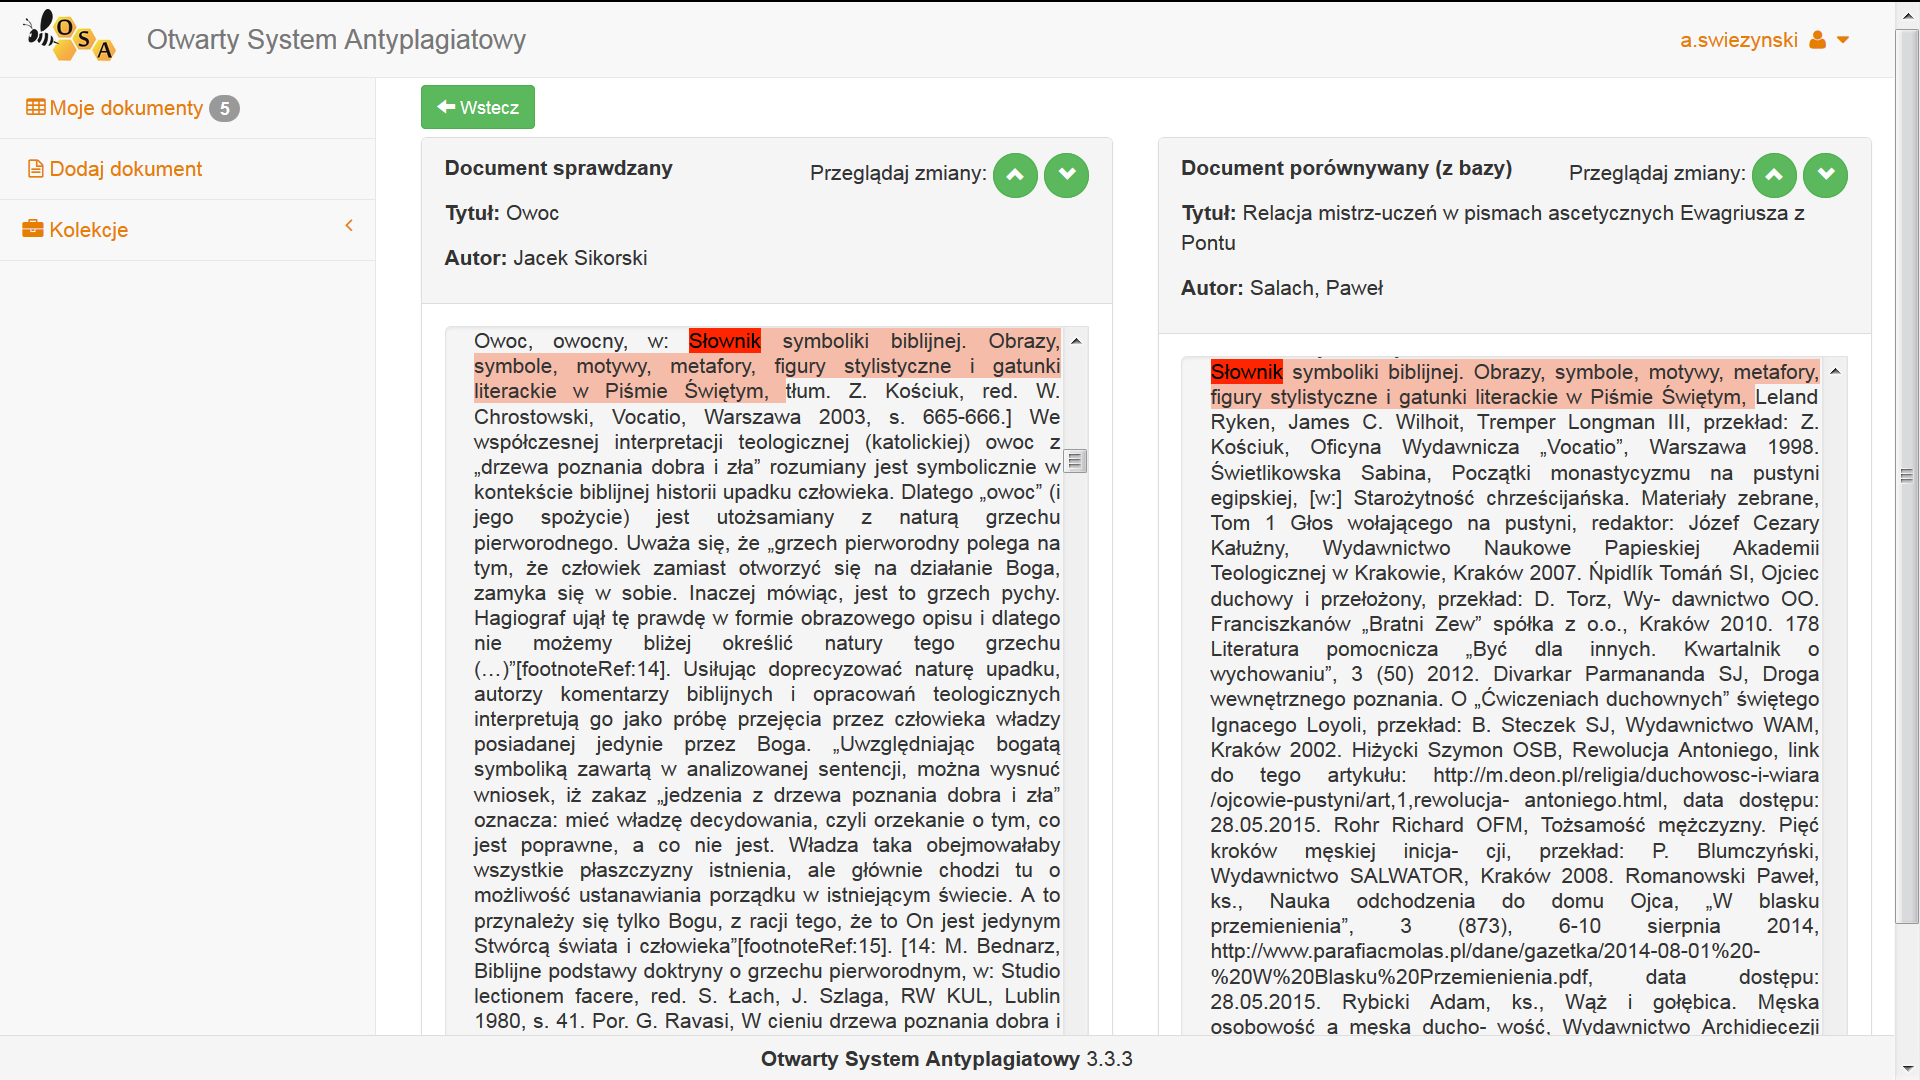Click the page scrollbar down arrow
Viewport: 1920px width, 1080px height.
click(x=1907, y=1068)
